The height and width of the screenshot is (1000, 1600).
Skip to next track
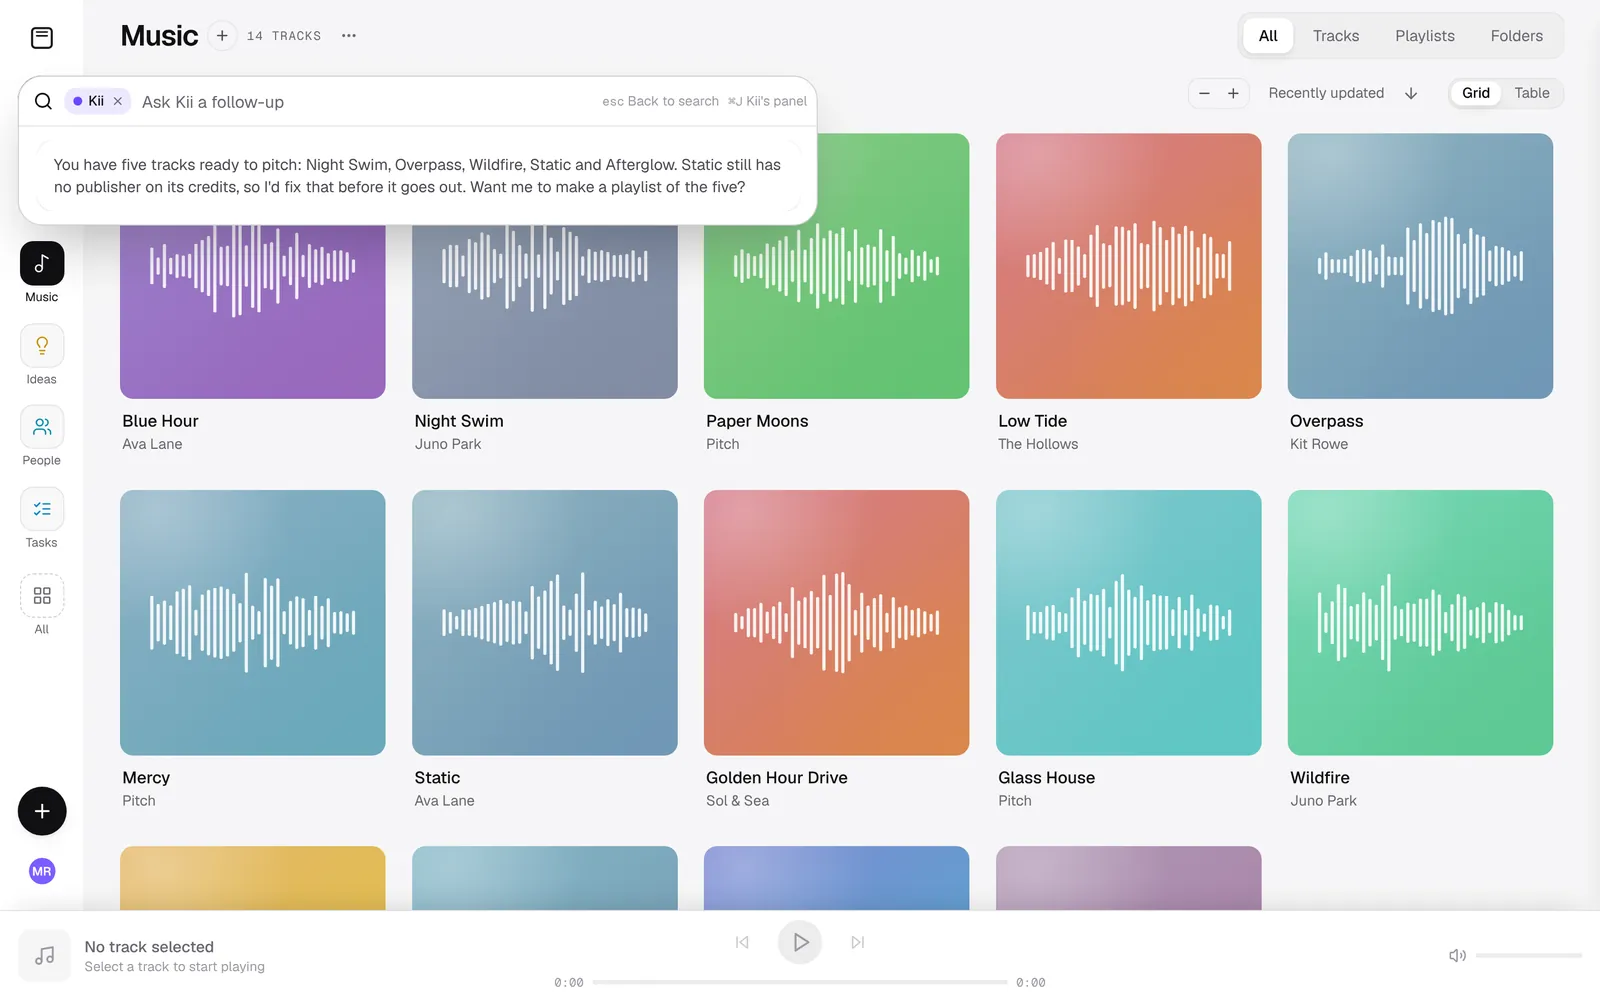tap(858, 942)
